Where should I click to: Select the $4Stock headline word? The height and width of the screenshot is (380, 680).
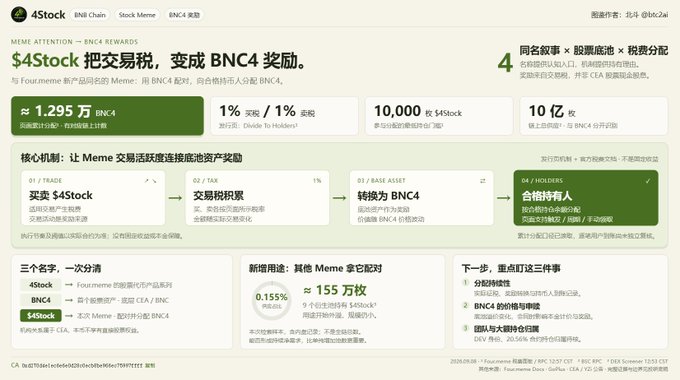point(45,60)
